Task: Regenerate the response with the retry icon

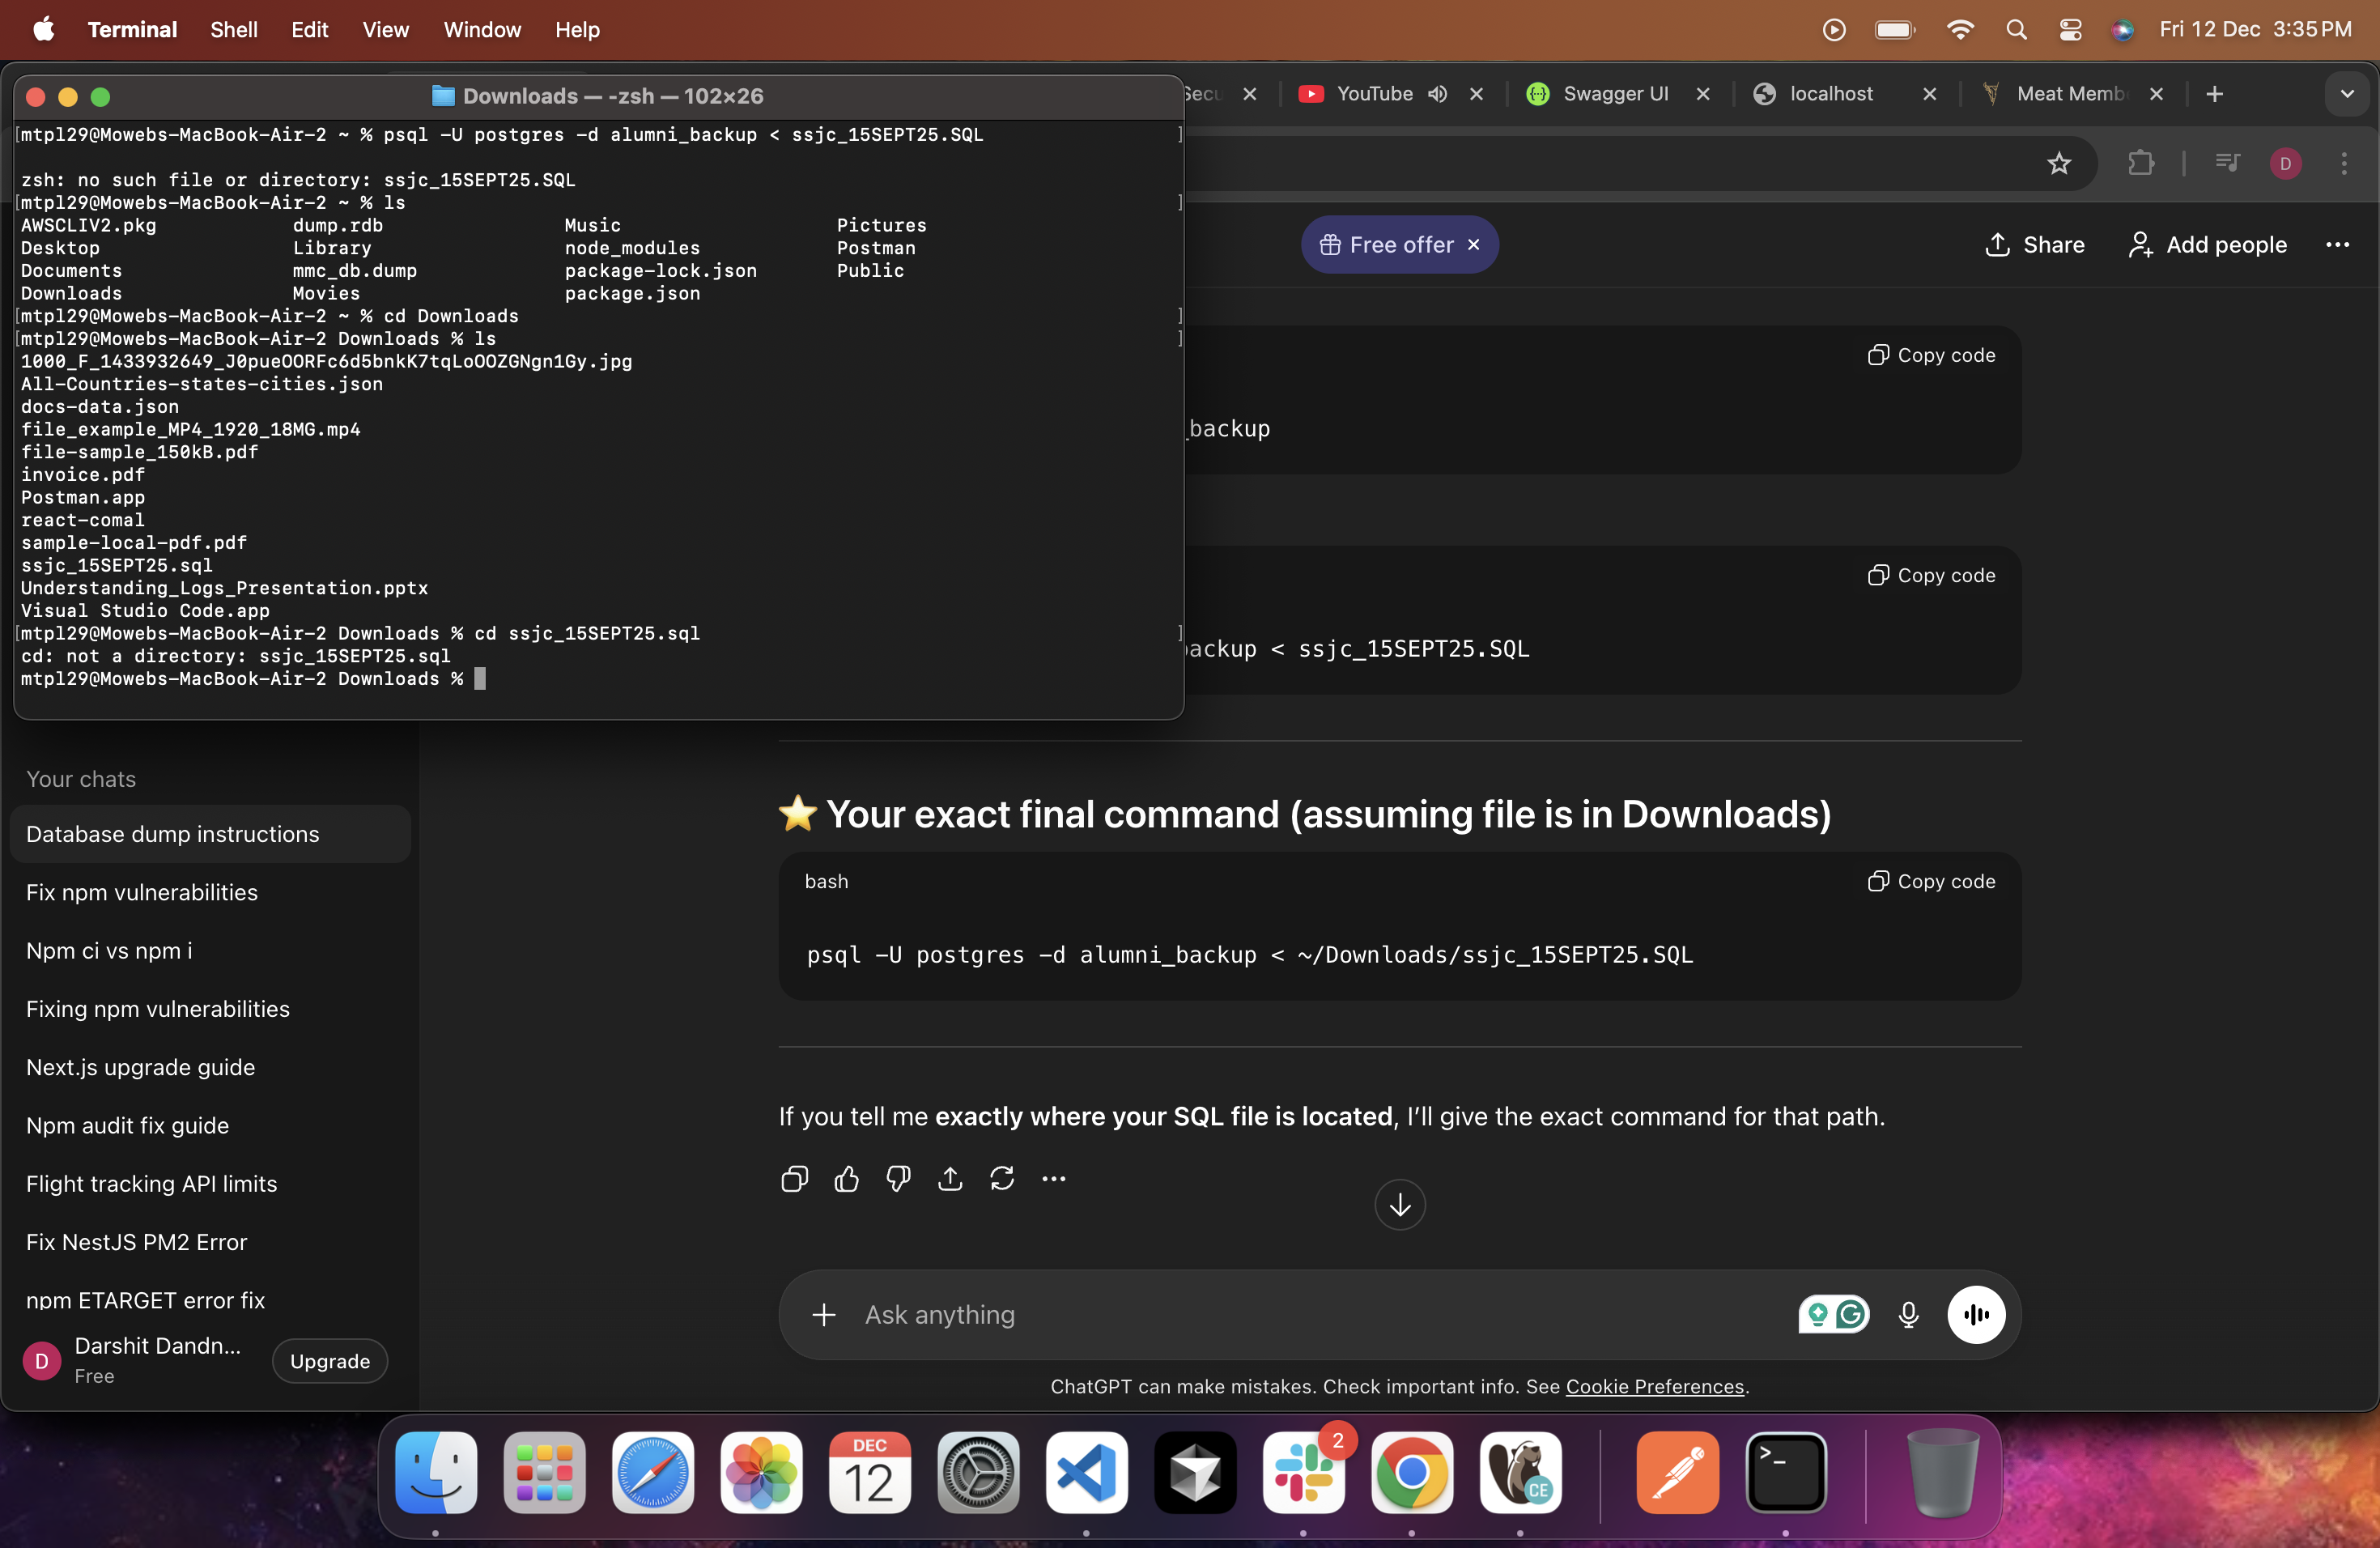Action: (x=1002, y=1179)
